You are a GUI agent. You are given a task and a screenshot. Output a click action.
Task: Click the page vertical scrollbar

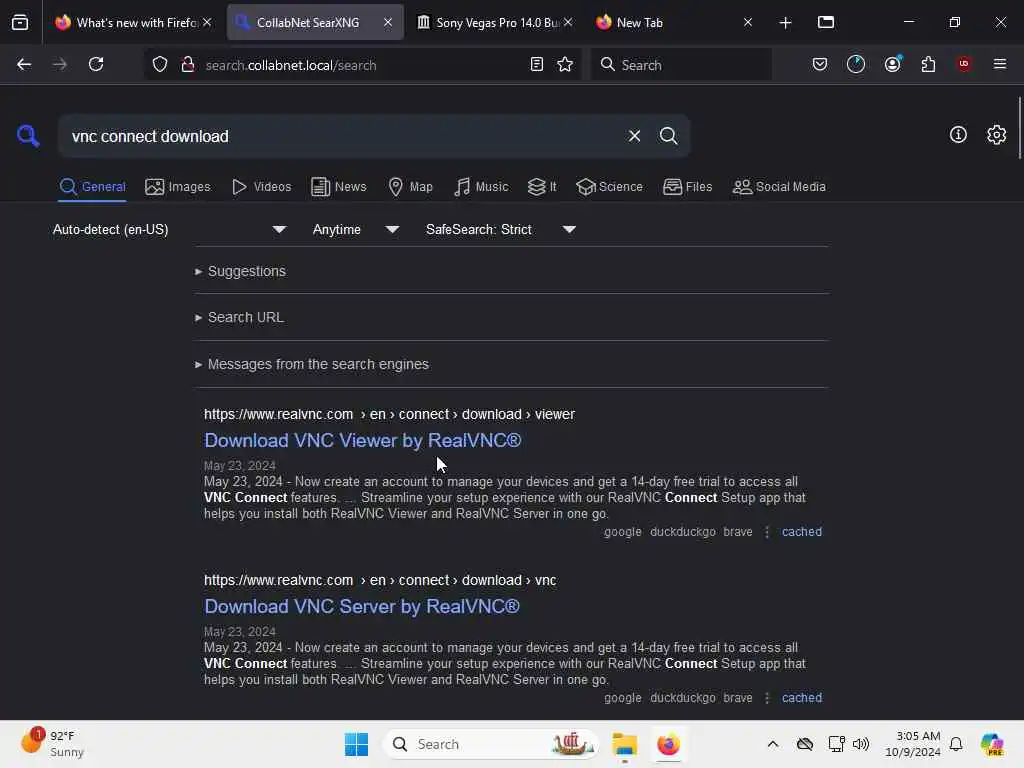(1019, 128)
